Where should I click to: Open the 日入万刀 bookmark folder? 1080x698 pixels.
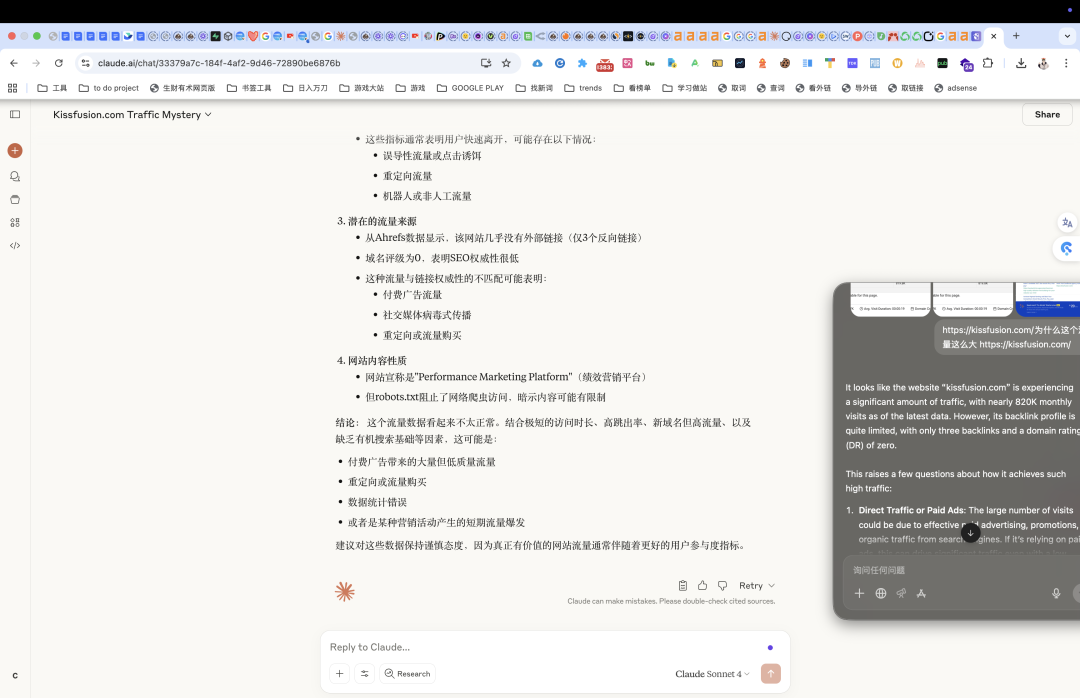click(305, 88)
